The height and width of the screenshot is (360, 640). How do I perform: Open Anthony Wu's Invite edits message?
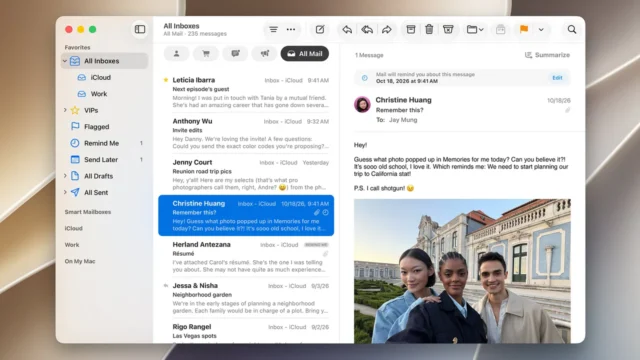[x=246, y=133]
